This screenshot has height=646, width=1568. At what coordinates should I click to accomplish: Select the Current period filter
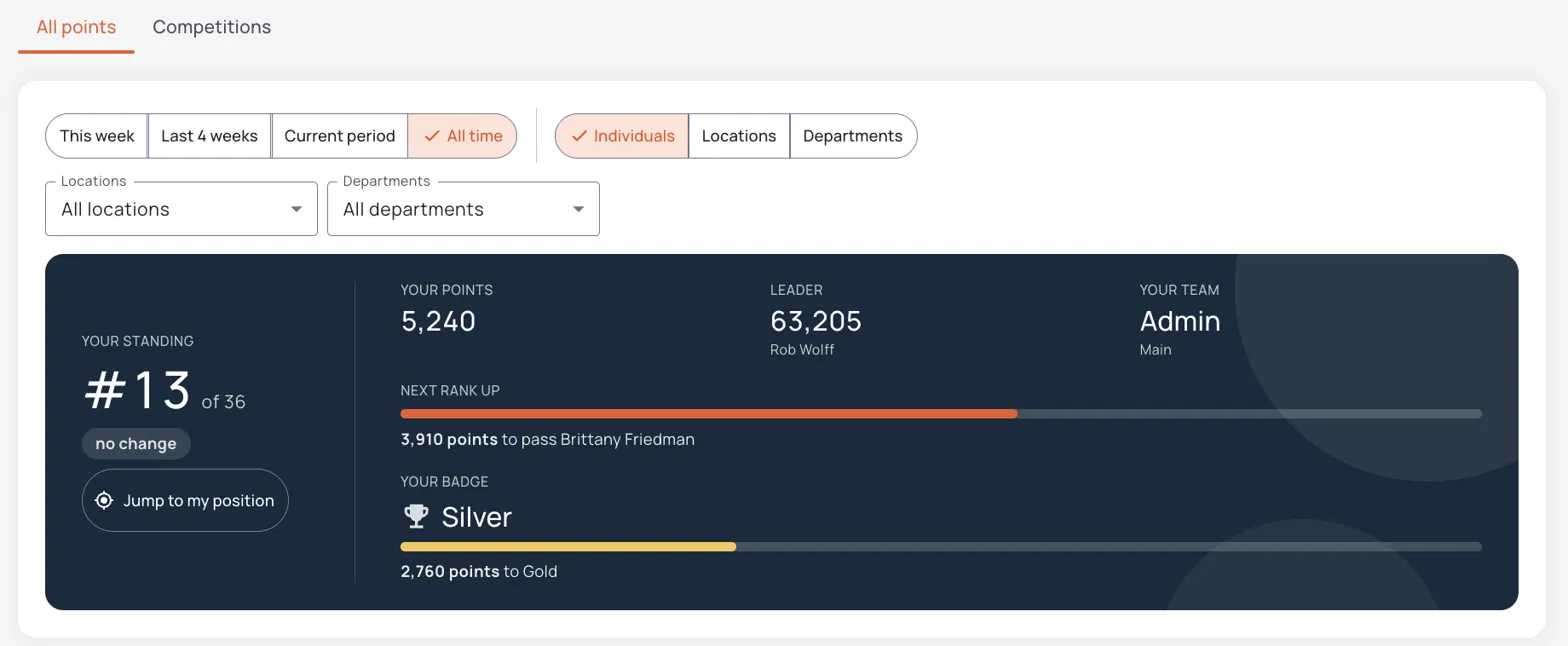point(339,136)
